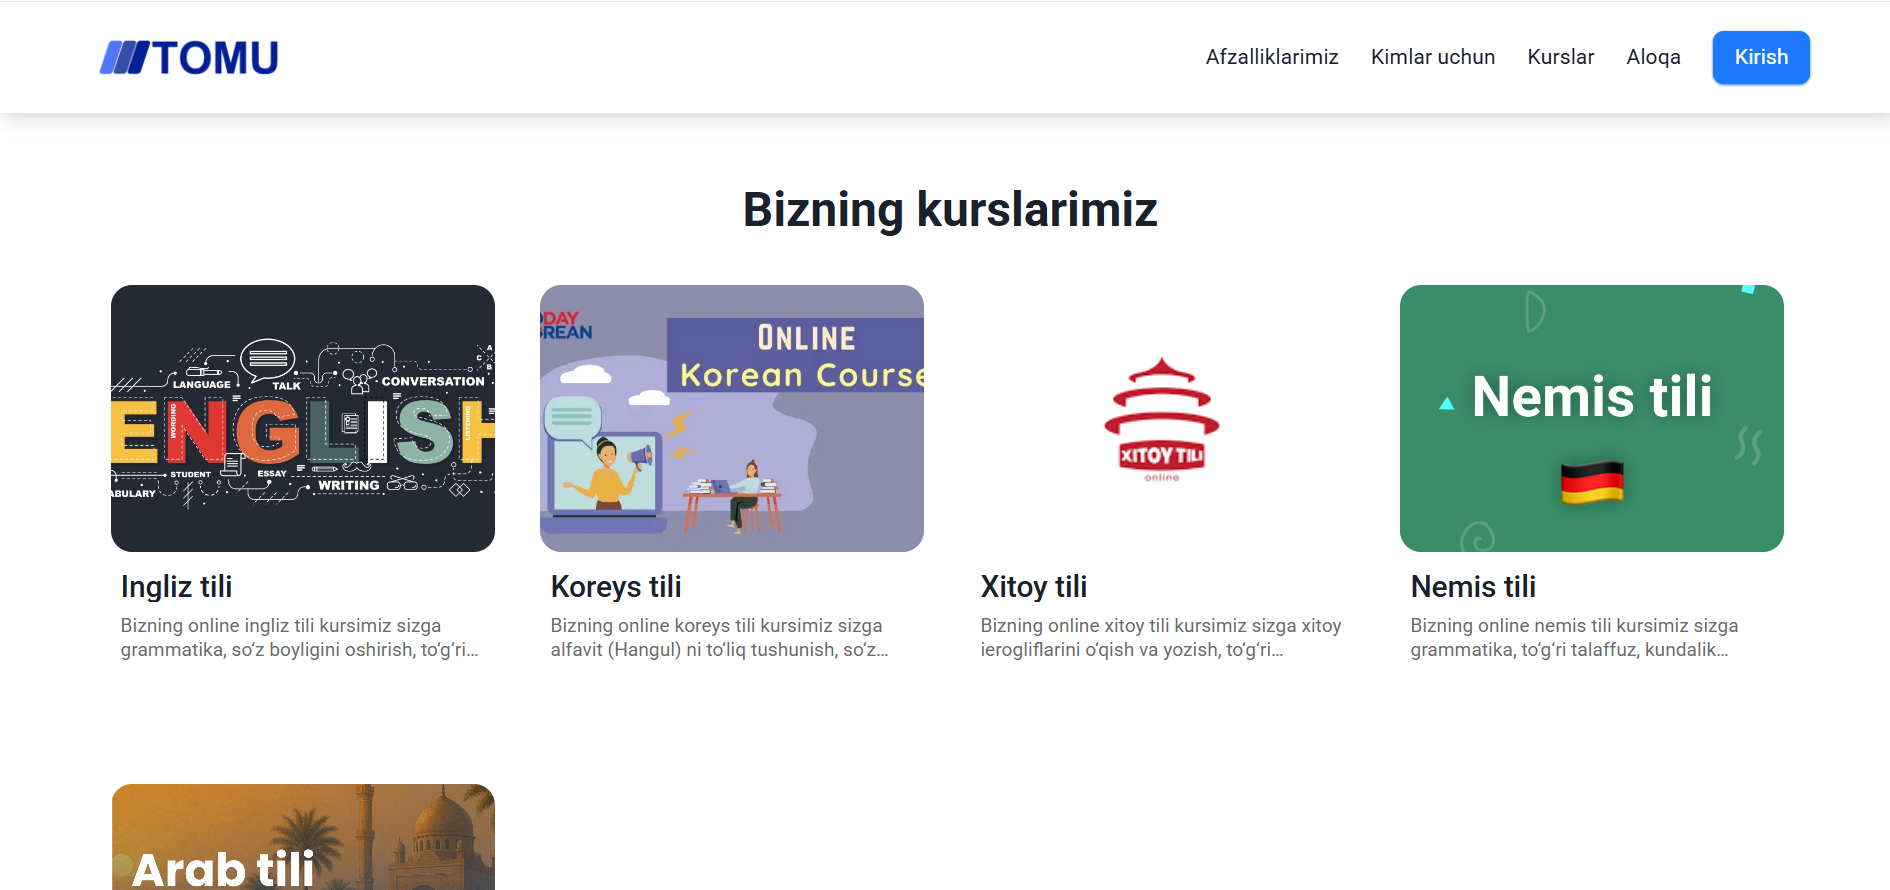Go to Kimlar uchun section

click(1432, 57)
